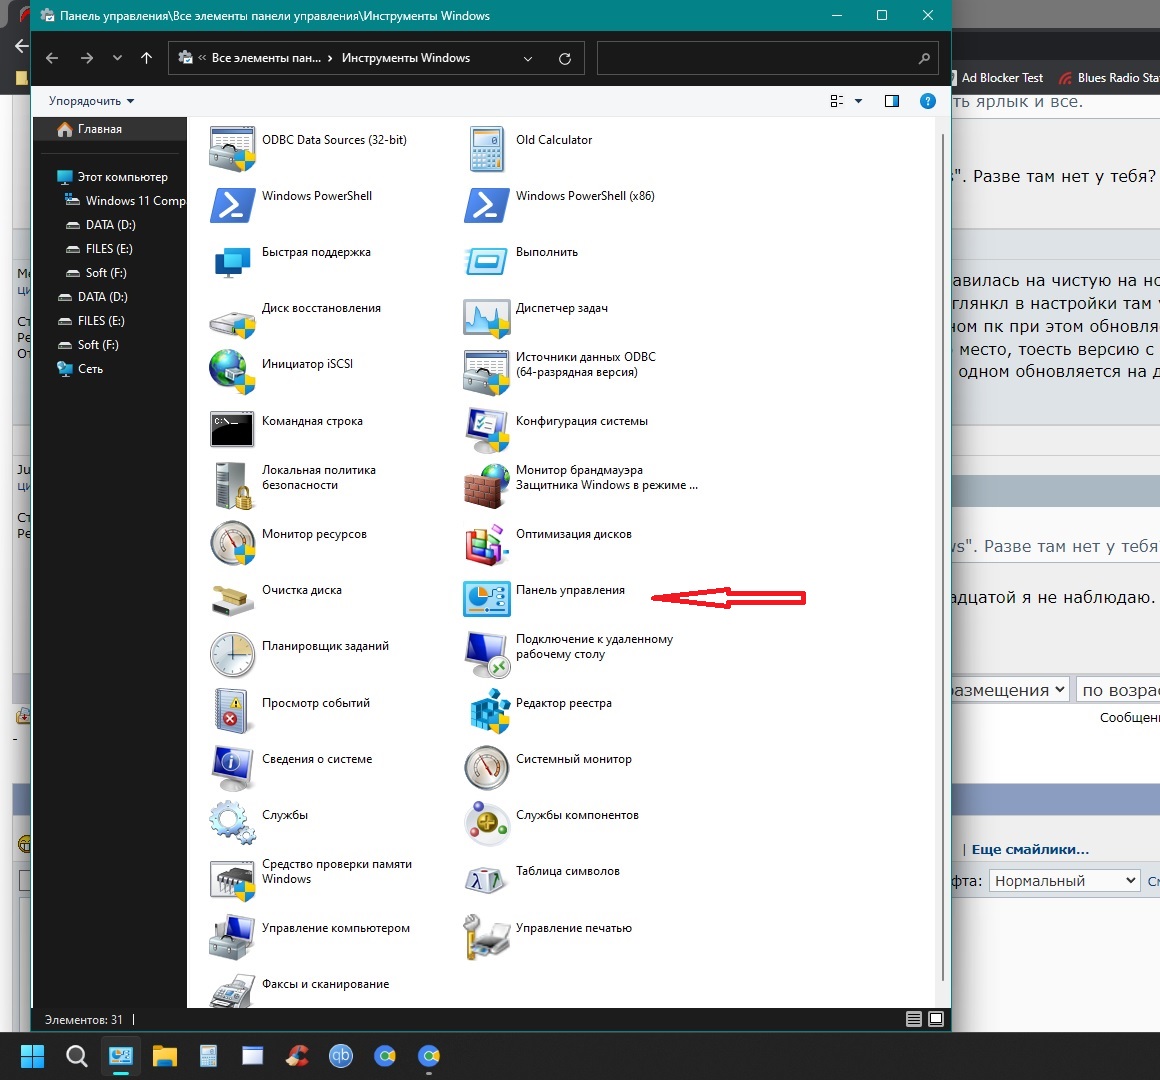The image size is (1160, 1080).
Task: Open Подключение к удаленному рабочему столу
Action: 486,655
